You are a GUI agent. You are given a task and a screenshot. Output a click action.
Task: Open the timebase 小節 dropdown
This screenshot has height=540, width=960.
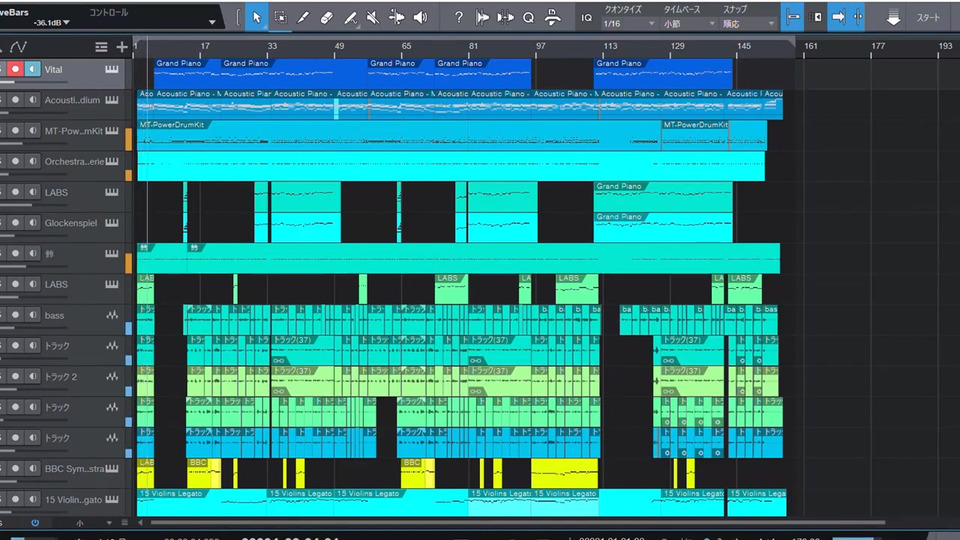[x=687, y=23]
